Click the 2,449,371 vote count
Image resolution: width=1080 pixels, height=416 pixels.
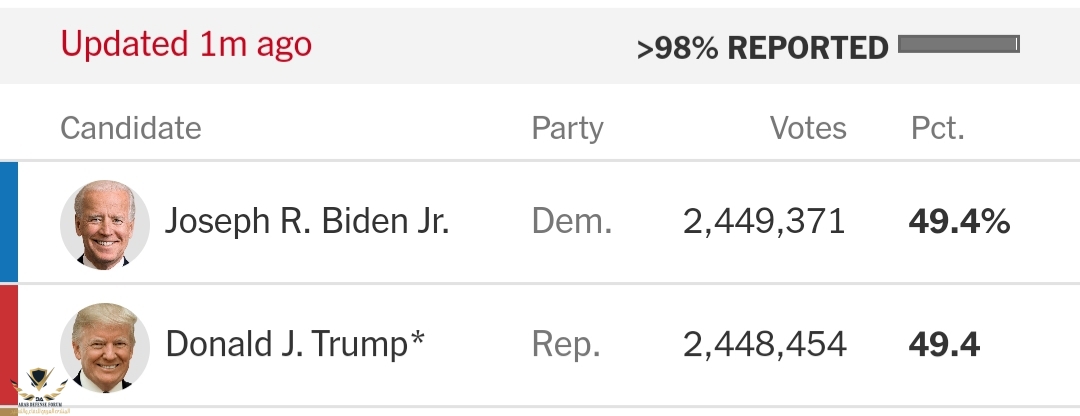tap(764, 222)
